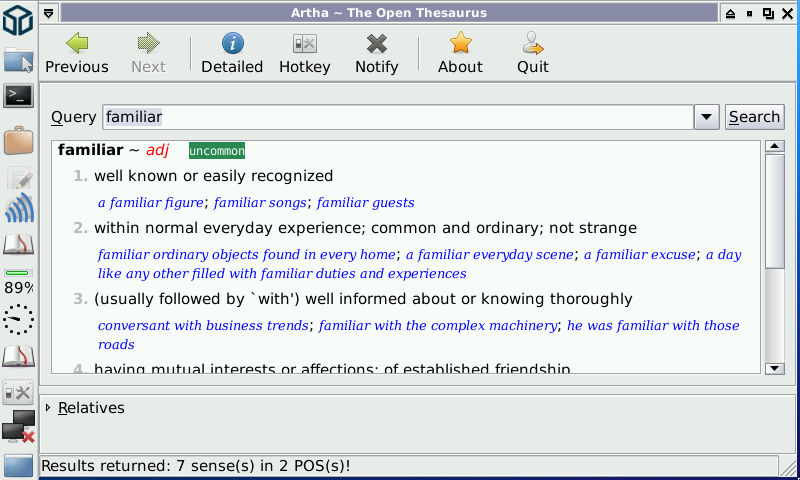Click the analog clock in sidebar
800x480 pixels.
[x=18, y=320]
